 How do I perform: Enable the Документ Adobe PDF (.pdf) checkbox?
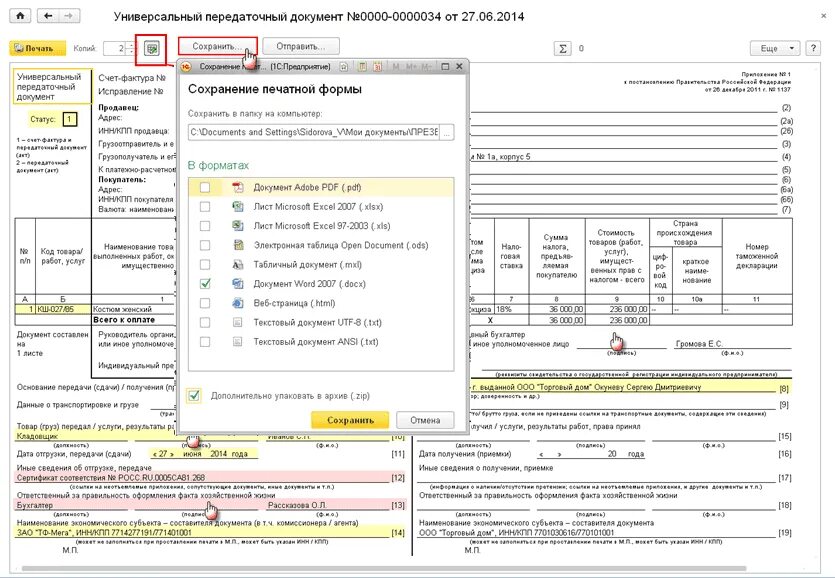(205, 188)
